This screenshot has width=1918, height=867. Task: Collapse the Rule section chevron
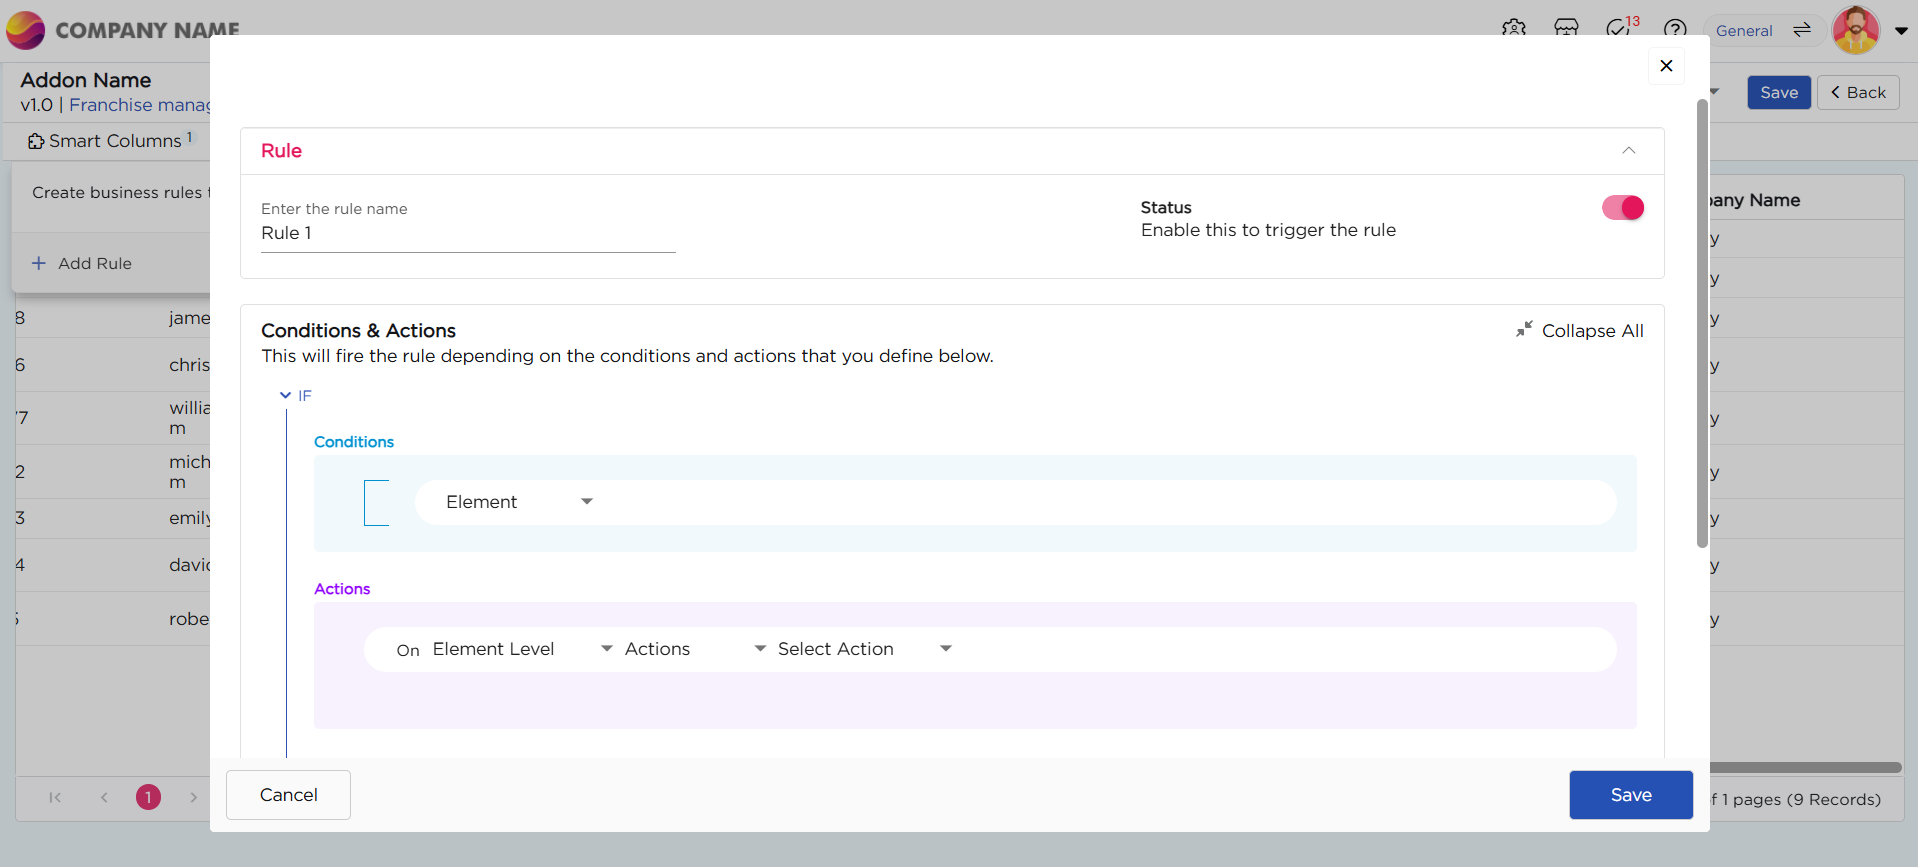(1628, 151)
